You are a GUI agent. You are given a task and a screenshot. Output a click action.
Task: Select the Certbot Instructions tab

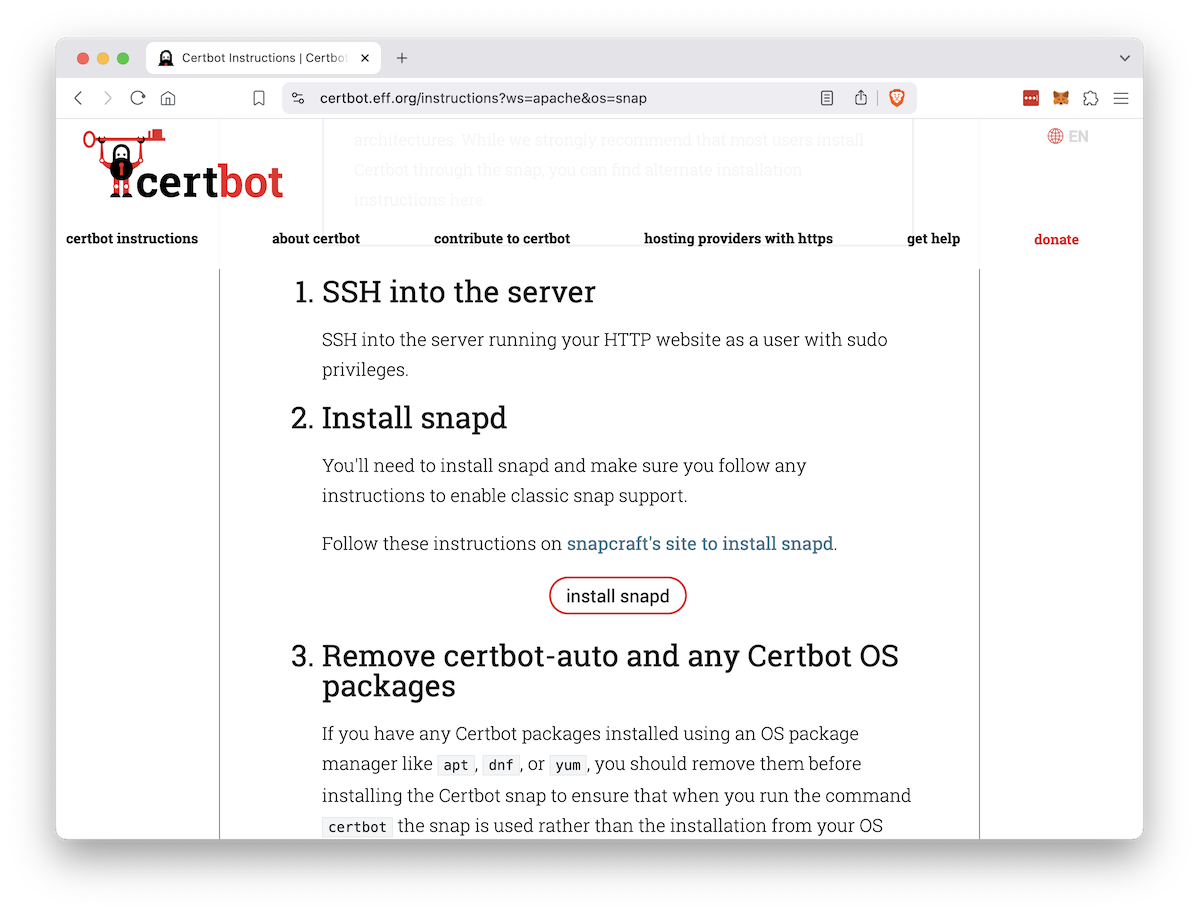(263, 58)
